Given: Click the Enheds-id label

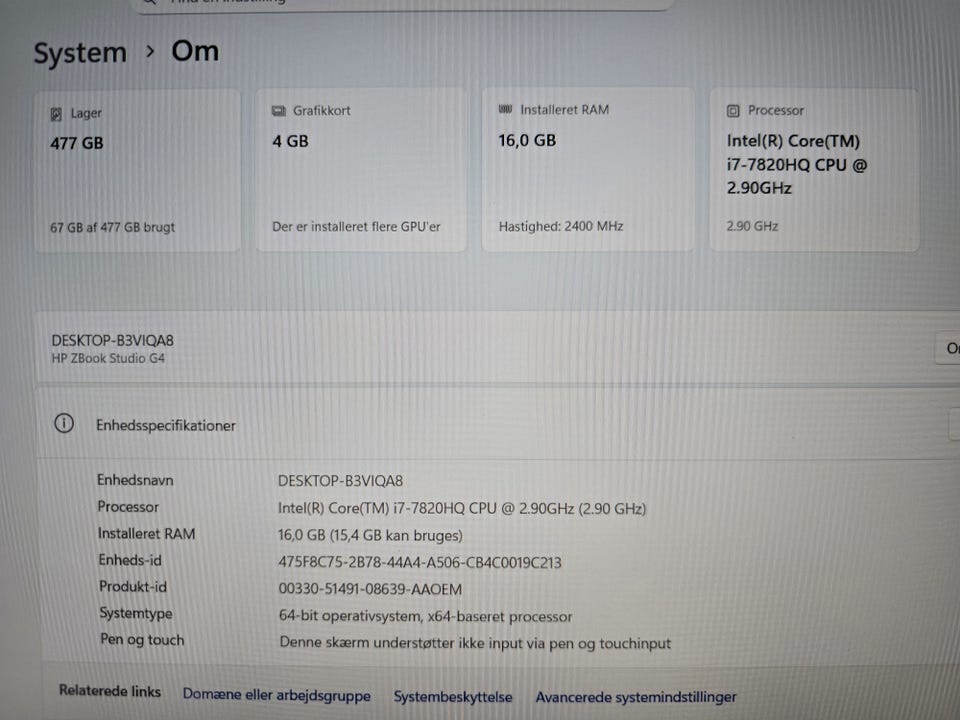Looking at the screenshot, I should coord(130,560).
